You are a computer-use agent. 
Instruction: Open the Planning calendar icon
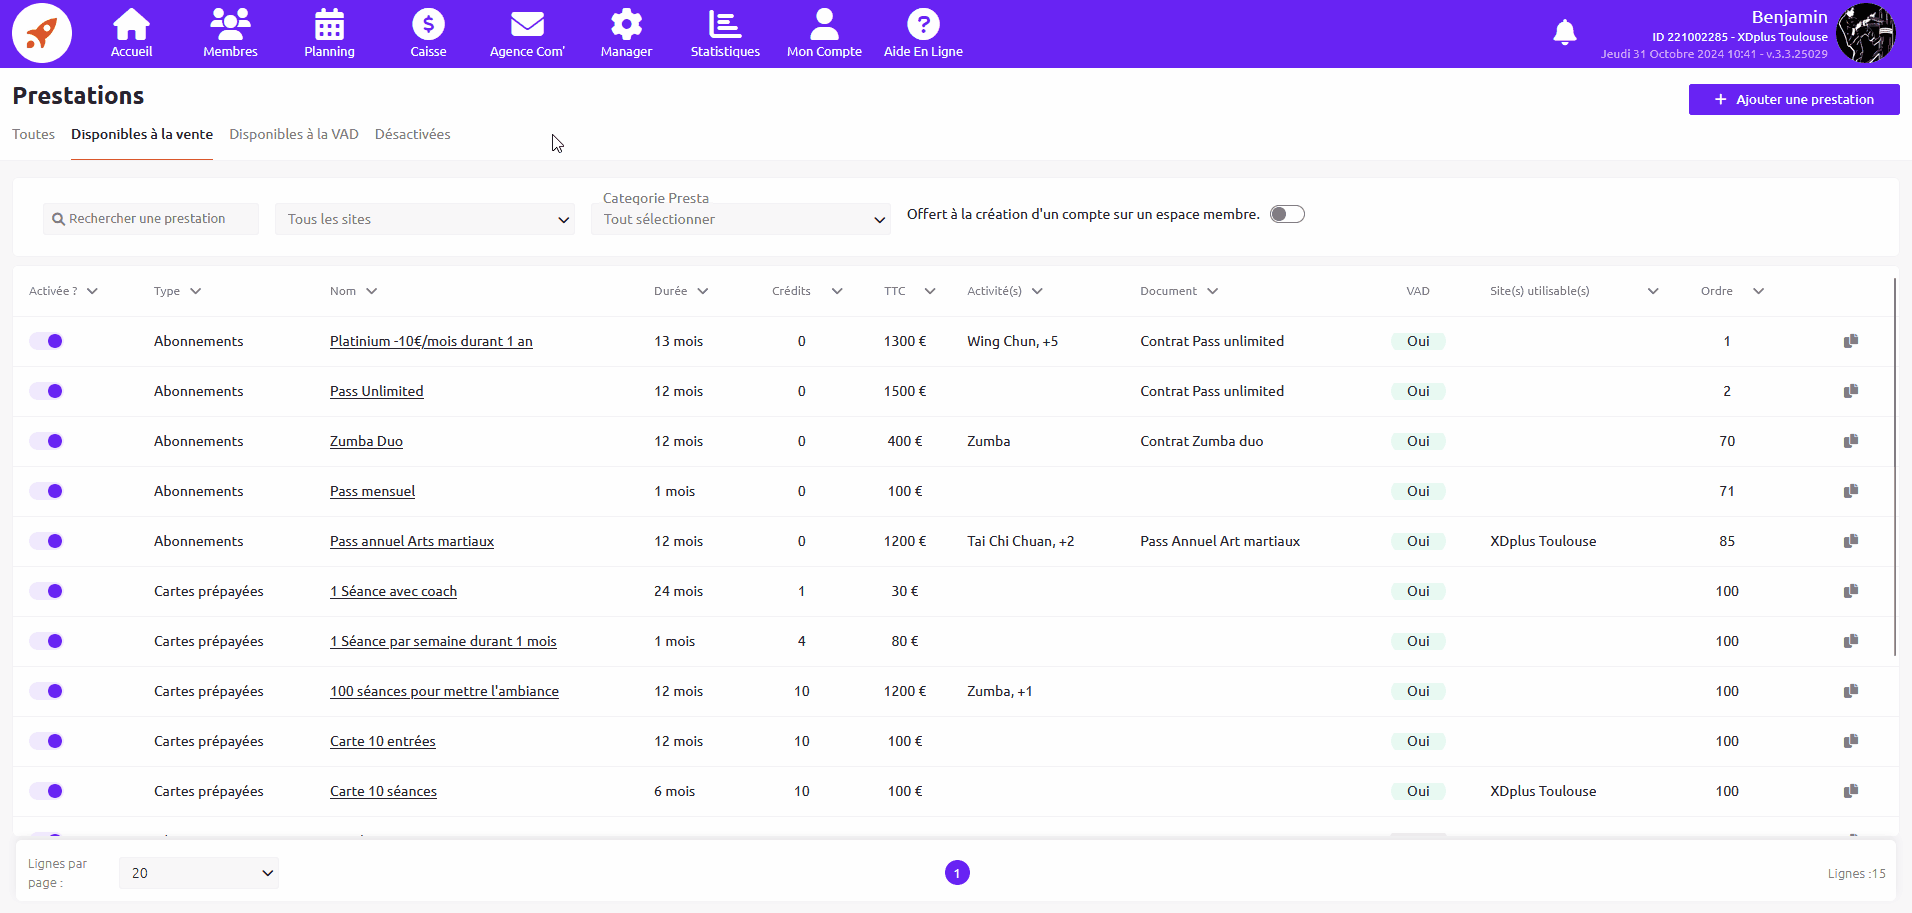pos(329,25)
